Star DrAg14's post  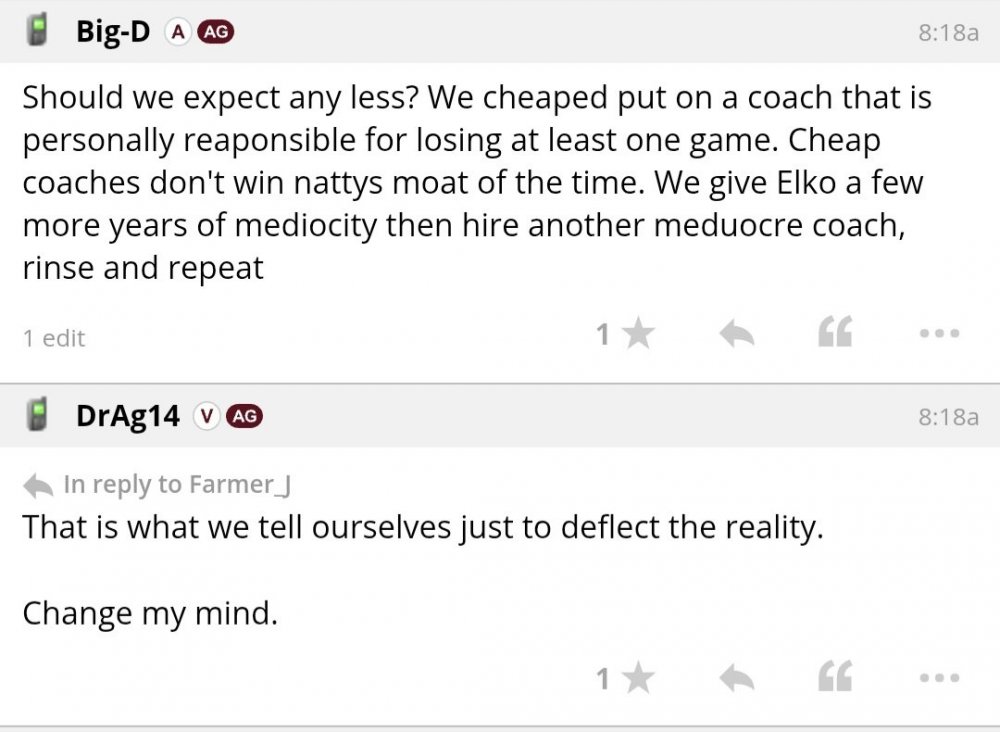(637, 680)
